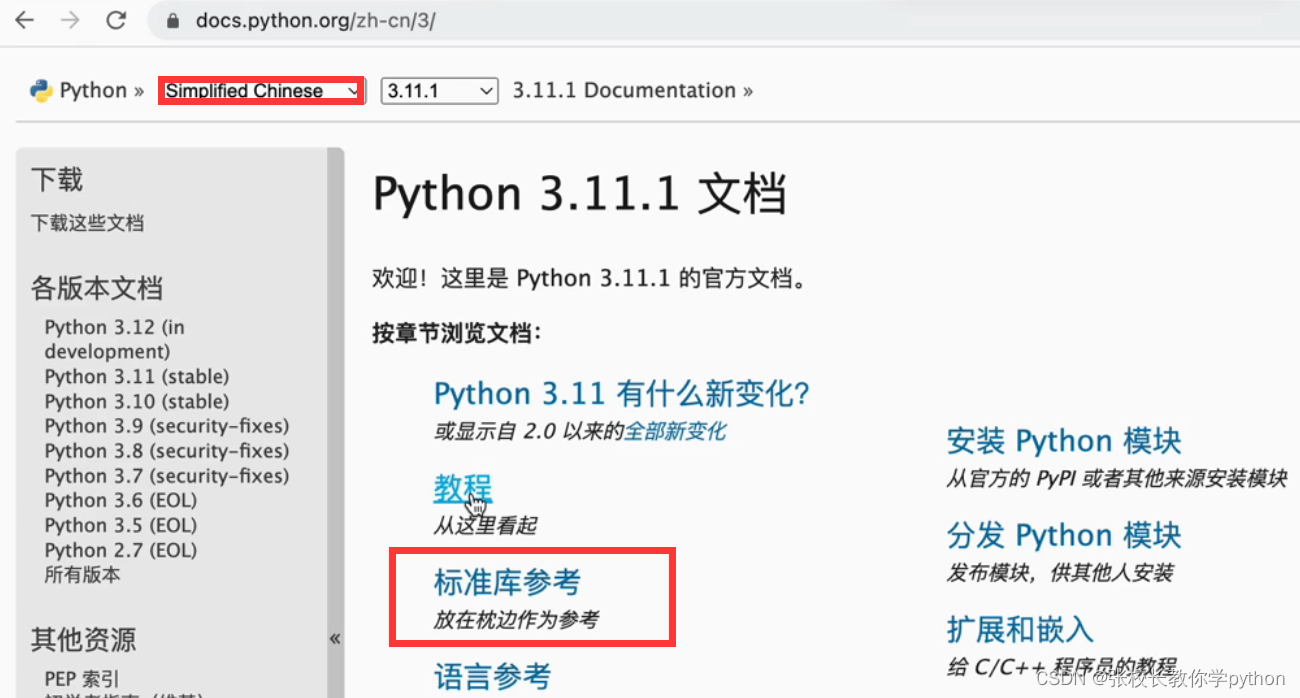This screenshot has height=698, width=1300.
Task: Click the 各版本文档 sidebar heading
Action: pos(96,289)
